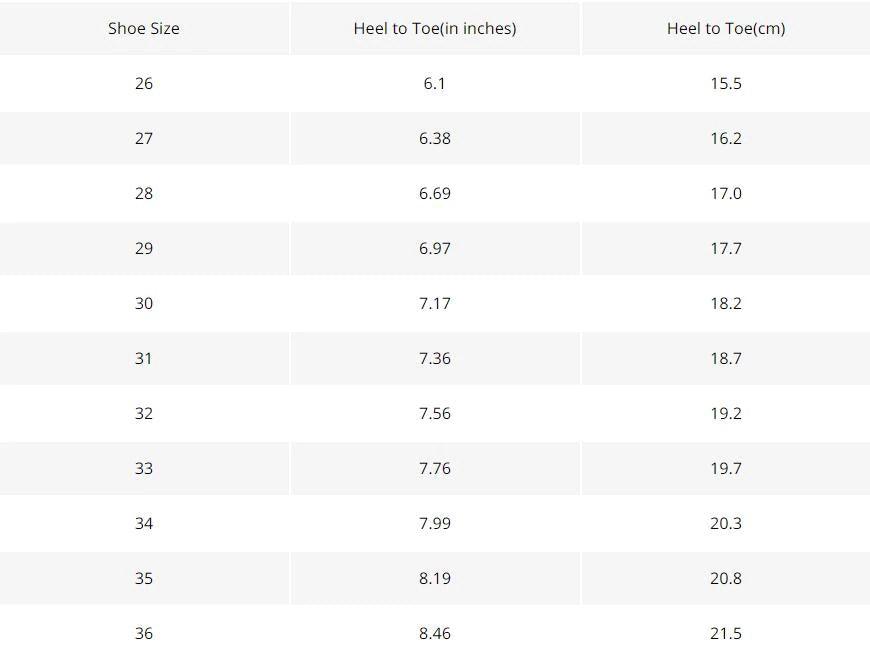Screen dimensions: 870x659
Task: Click the 21.5 cm value
Action: click(726, 633)
